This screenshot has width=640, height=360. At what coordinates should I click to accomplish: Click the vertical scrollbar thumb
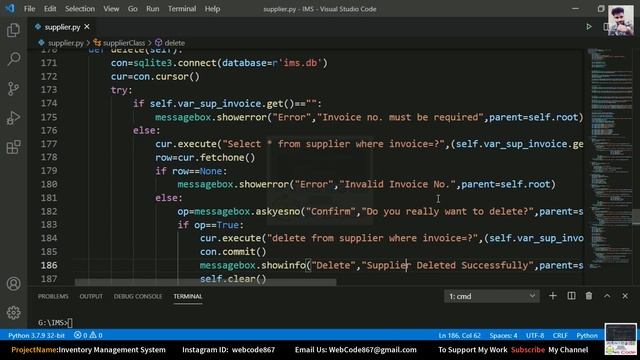tap(636, 216)
